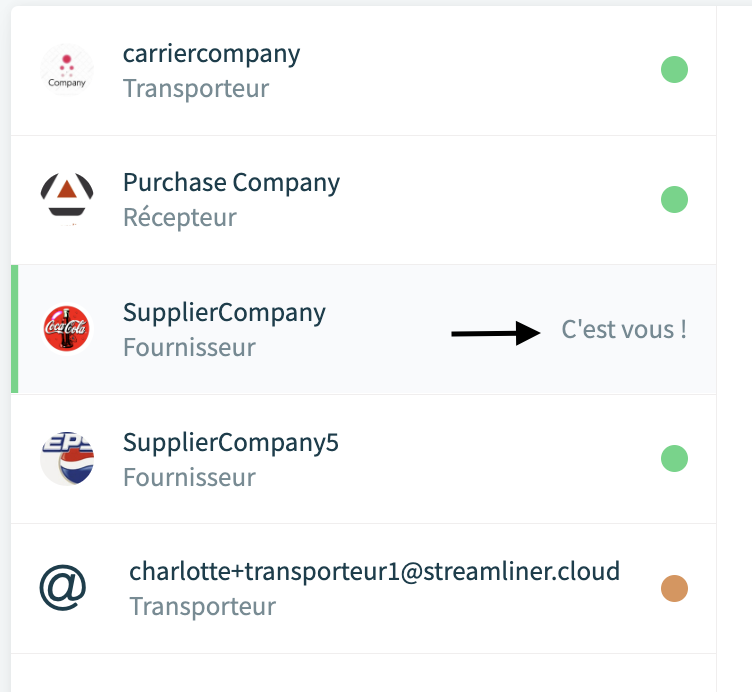Click the orange status dot for charlotte+transporteur1

tap(674, 588)
